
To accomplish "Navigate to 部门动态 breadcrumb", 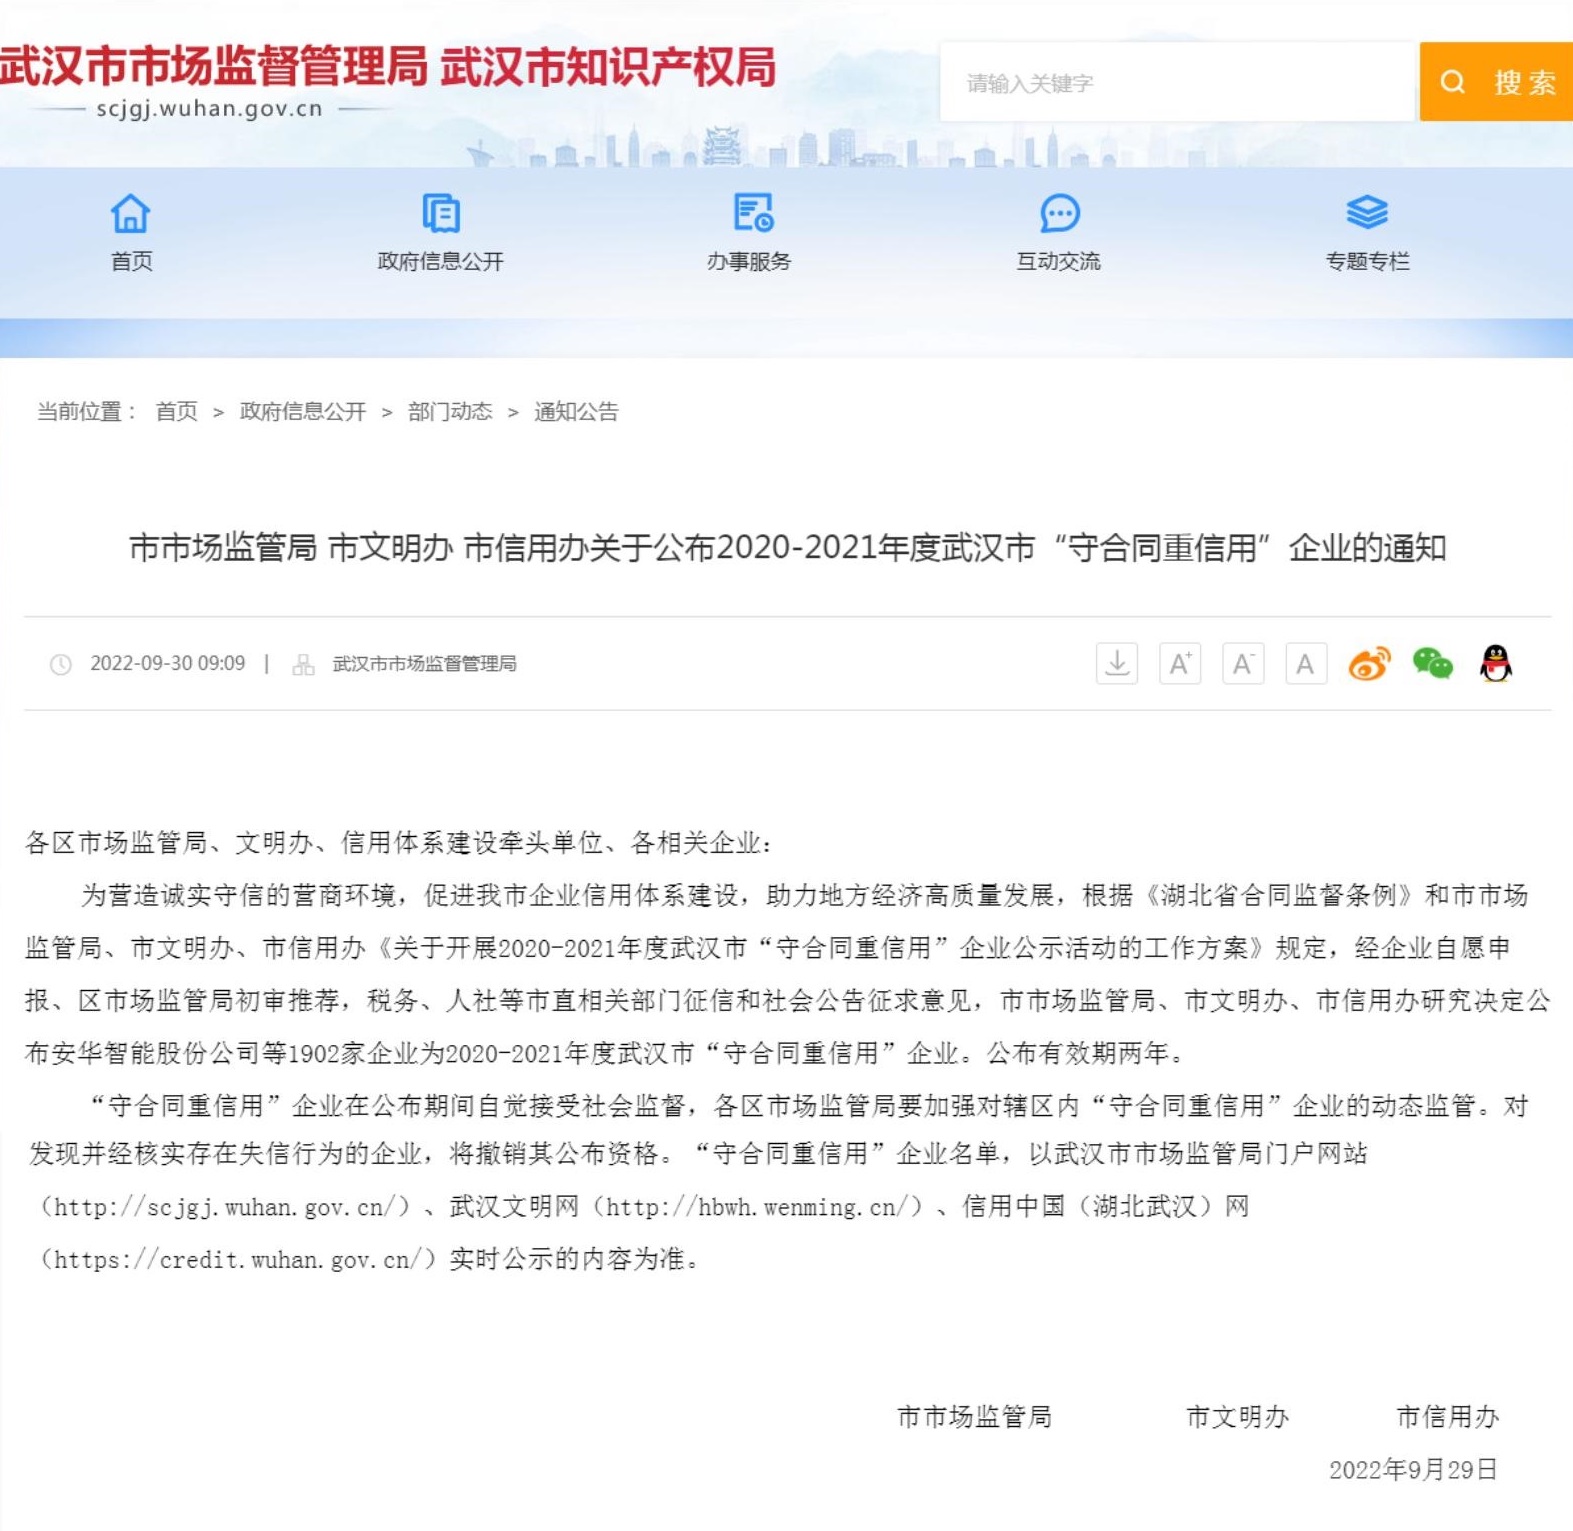I will 450,412.
